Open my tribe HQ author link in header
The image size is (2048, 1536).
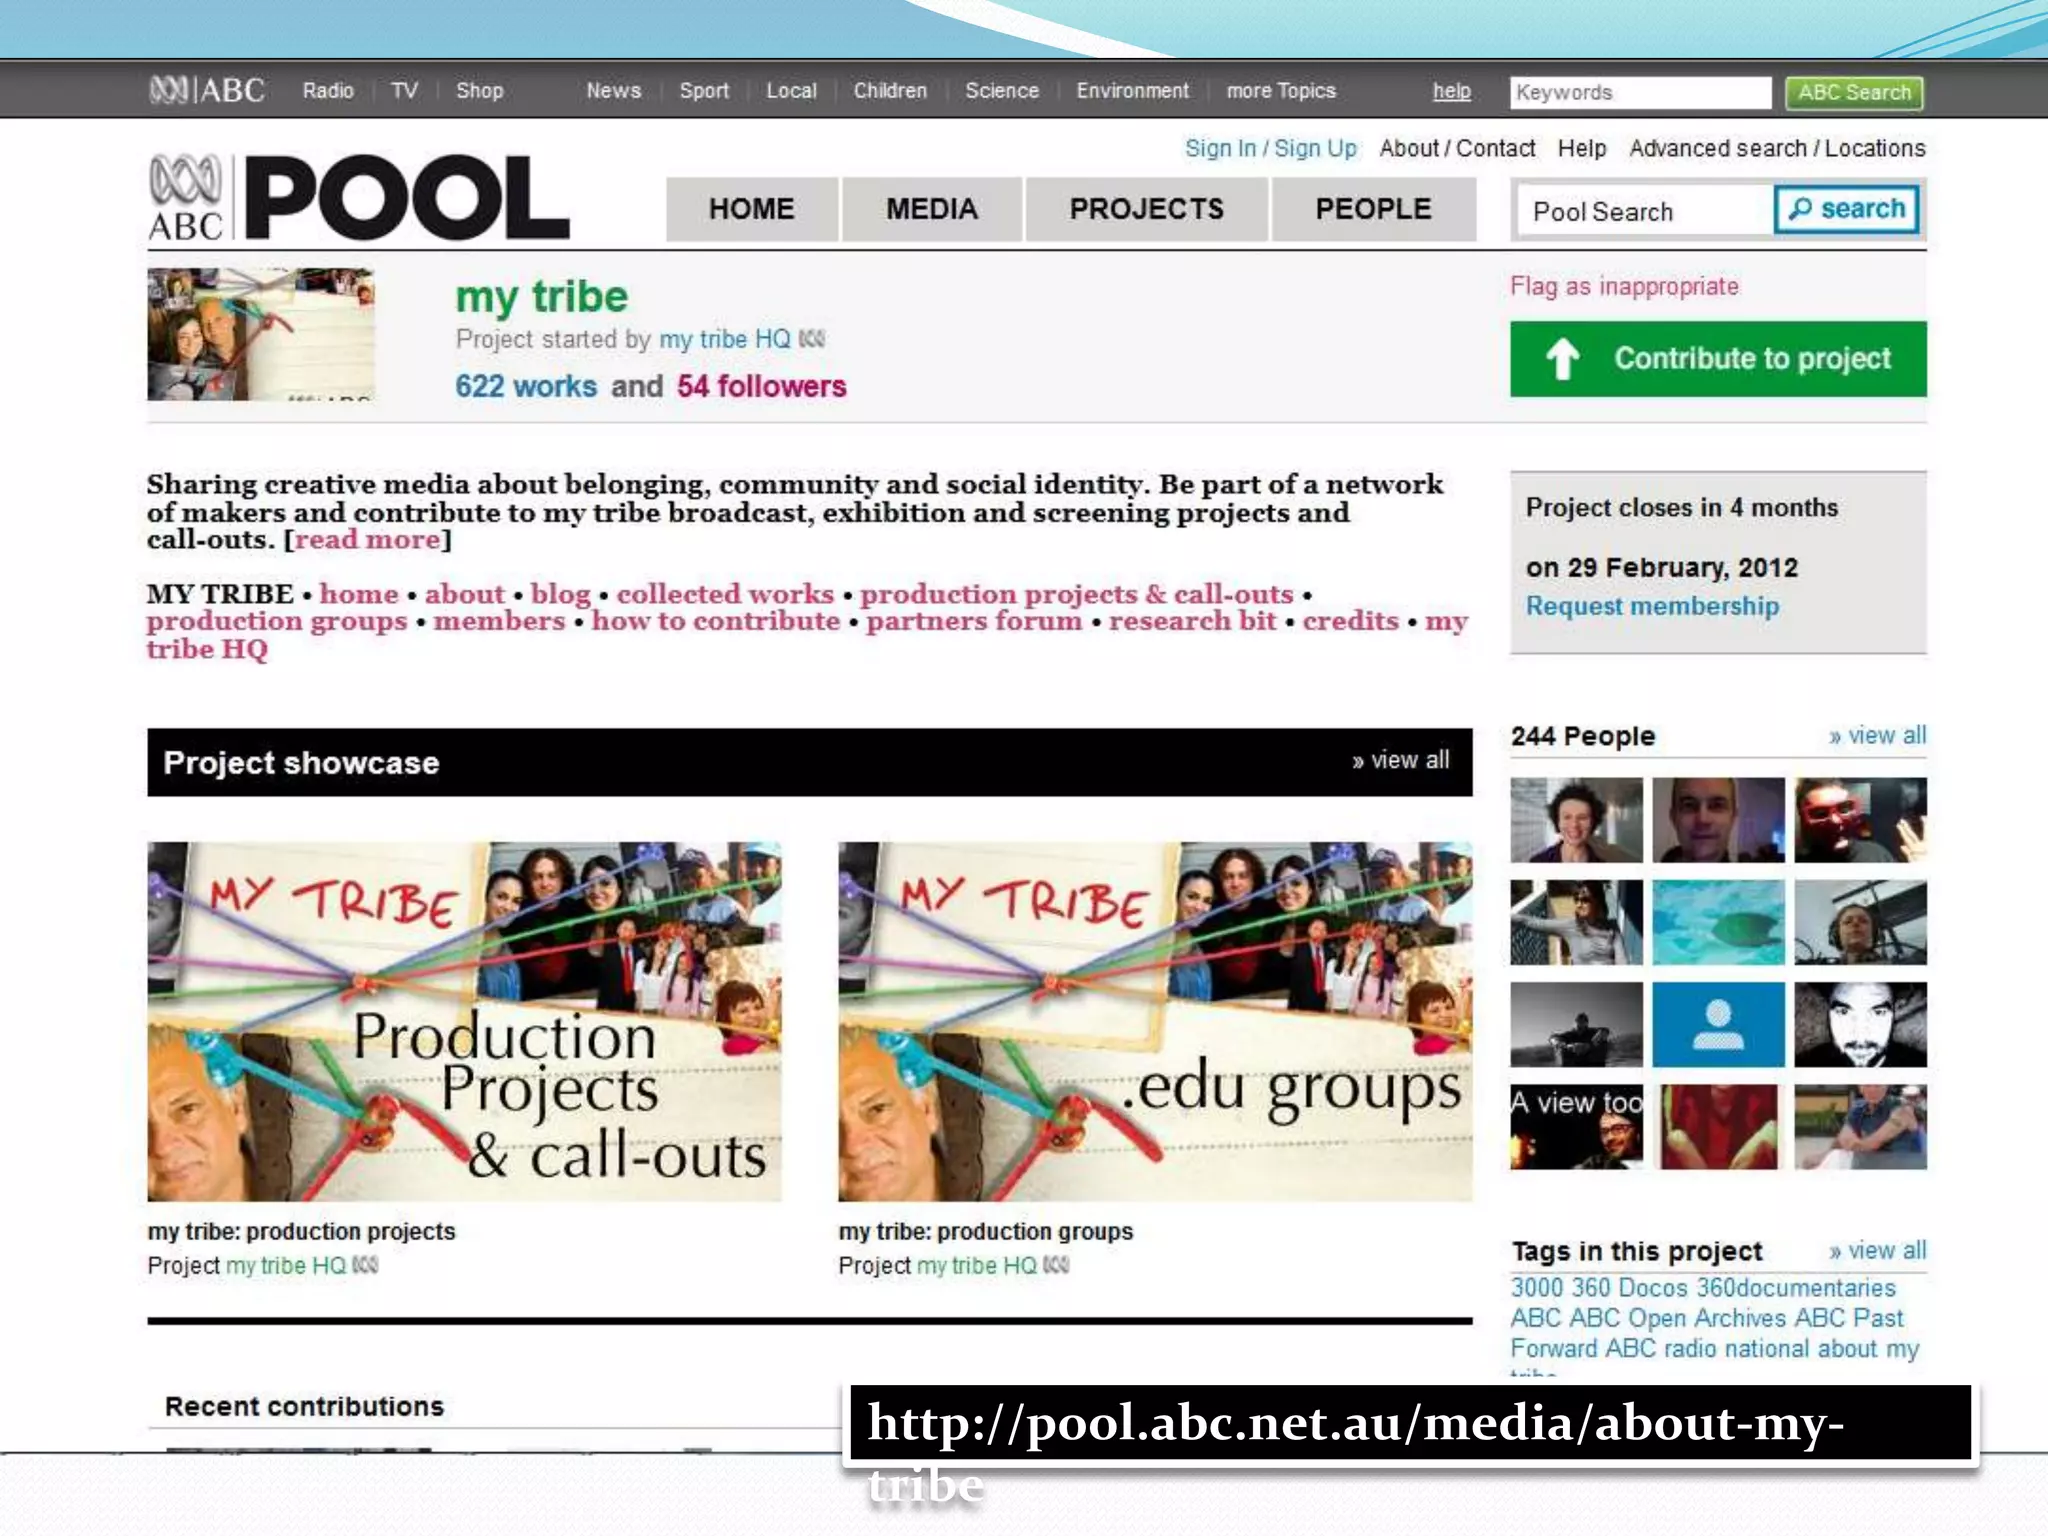coord(725,340)
